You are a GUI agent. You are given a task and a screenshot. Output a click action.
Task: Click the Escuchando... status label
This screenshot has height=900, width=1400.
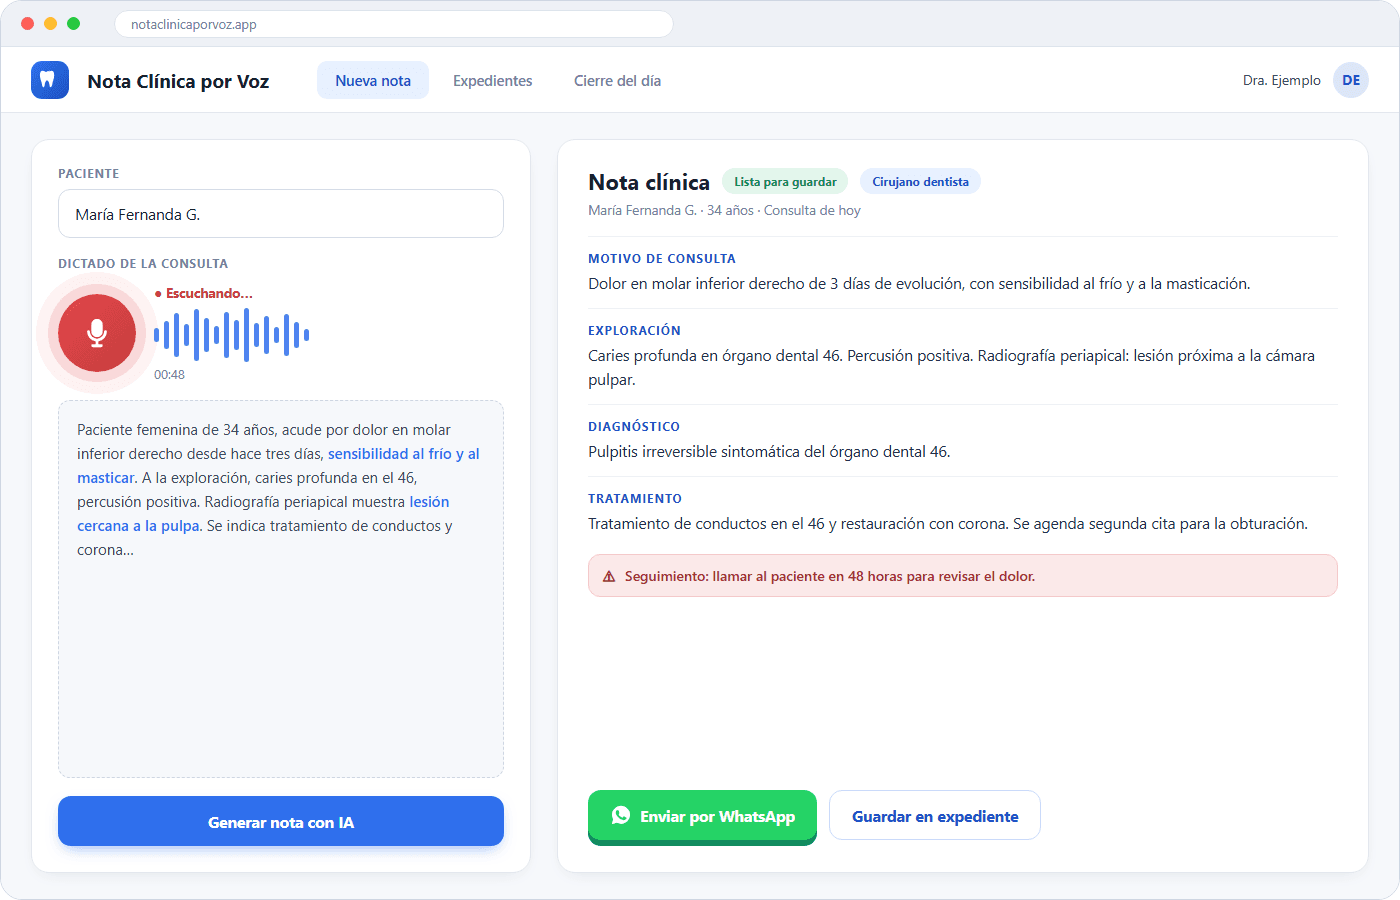204,293
